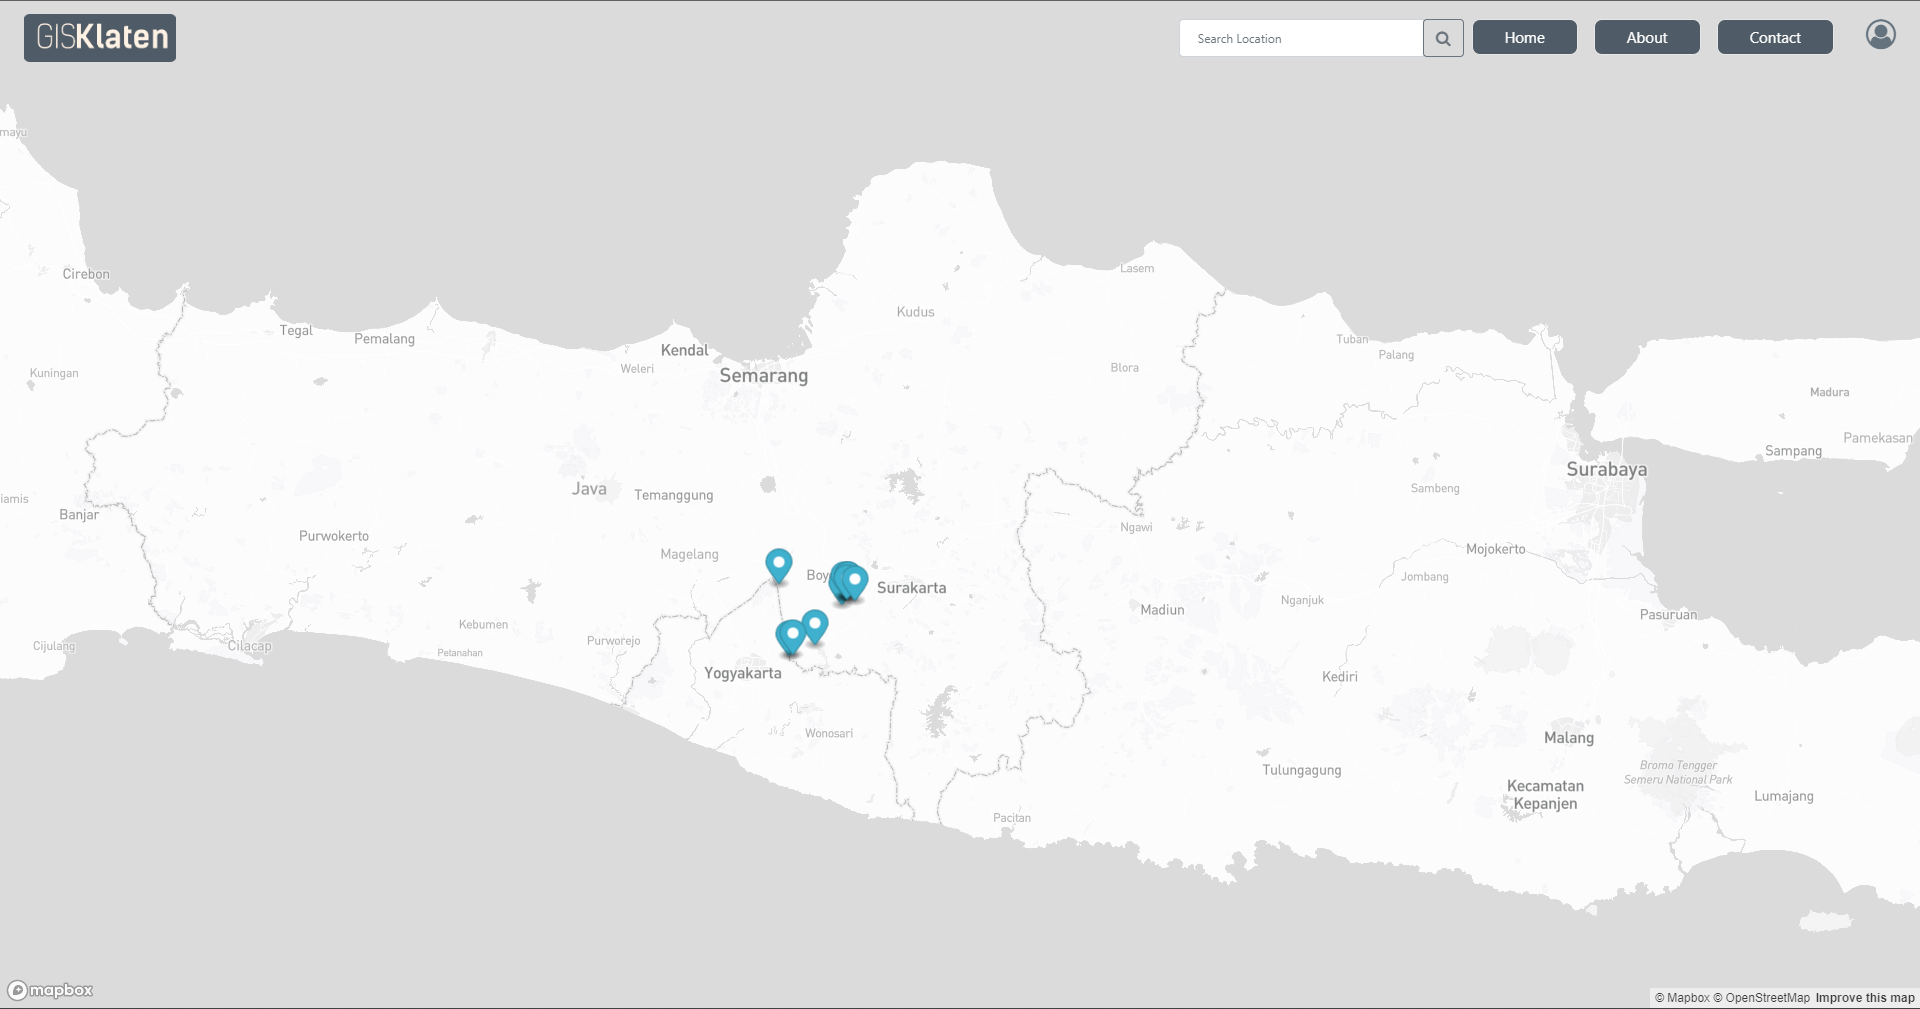Click the Yogyakarta city label on map
Screen dimensions: 1920x1009
pos(742,672)
